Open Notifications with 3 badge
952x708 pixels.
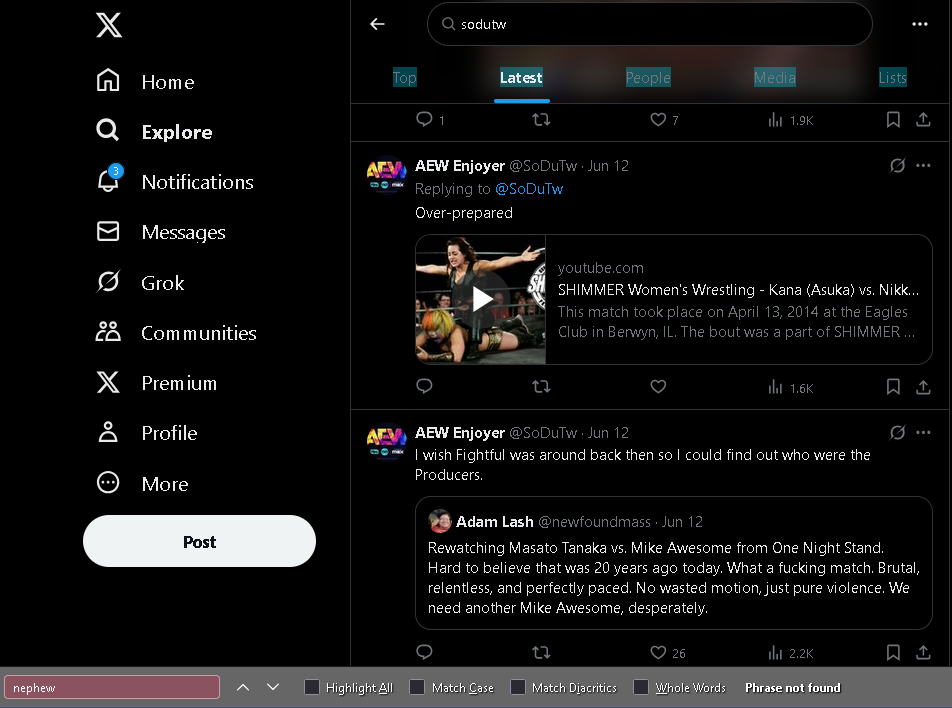[x=175, y=182]
